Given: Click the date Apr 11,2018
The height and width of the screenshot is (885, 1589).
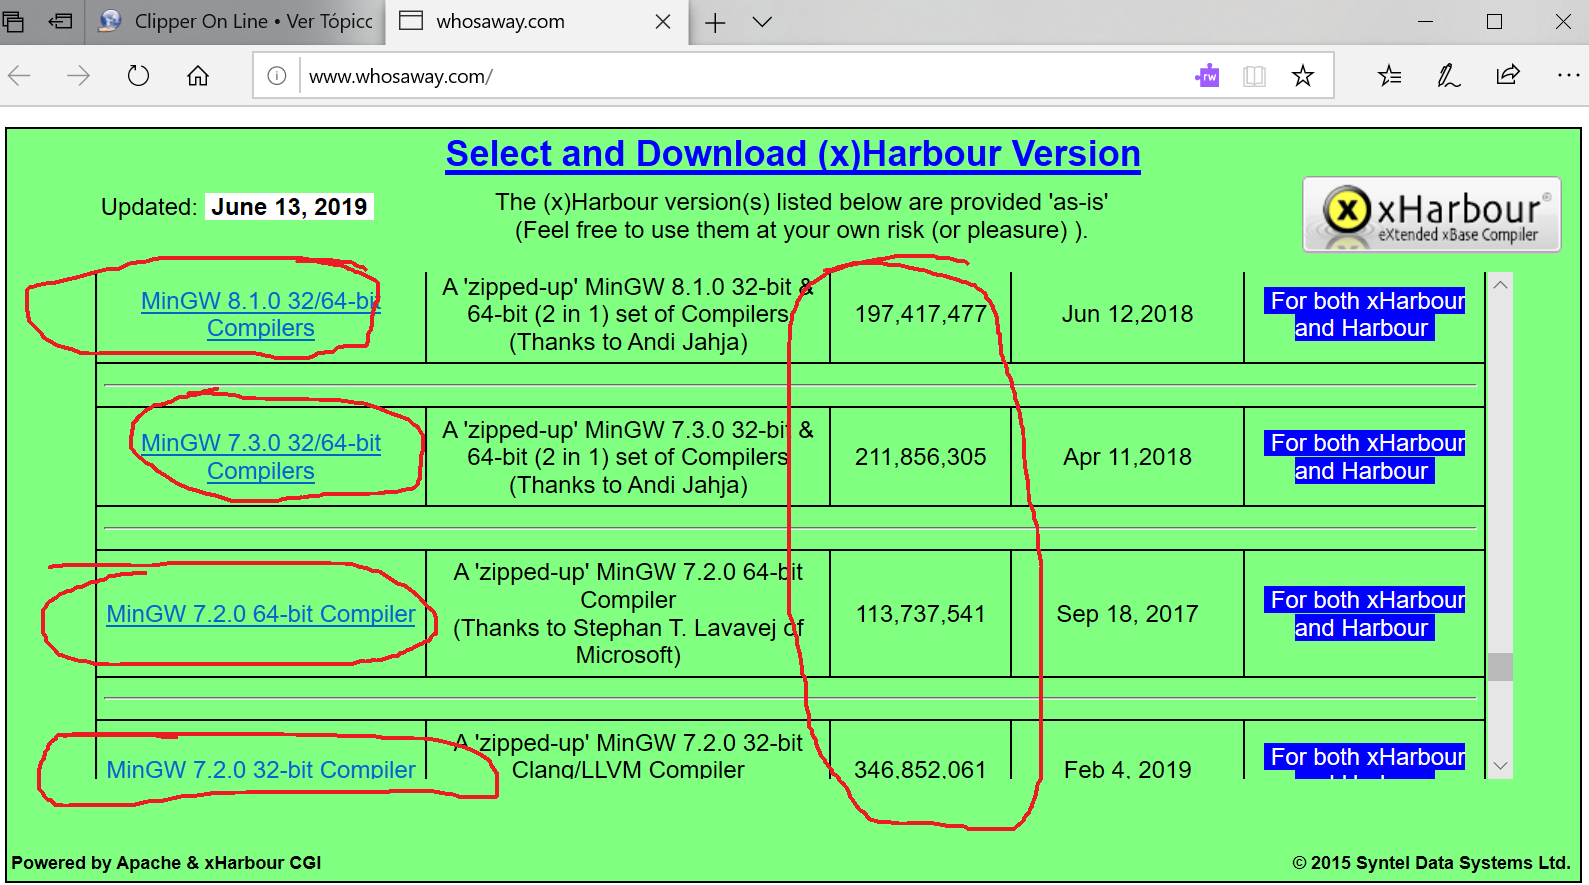Looking at the screenshot, I should 1127,457.
